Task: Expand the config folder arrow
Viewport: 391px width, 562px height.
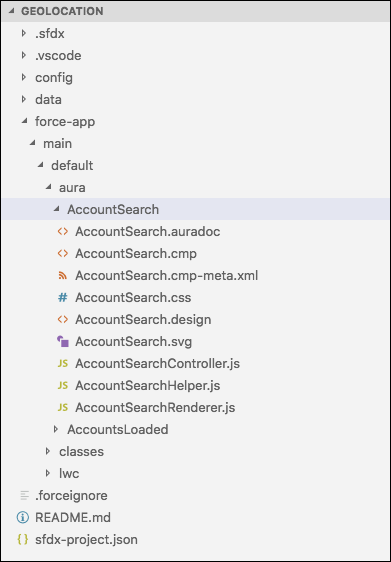Action: click(24, 77)
